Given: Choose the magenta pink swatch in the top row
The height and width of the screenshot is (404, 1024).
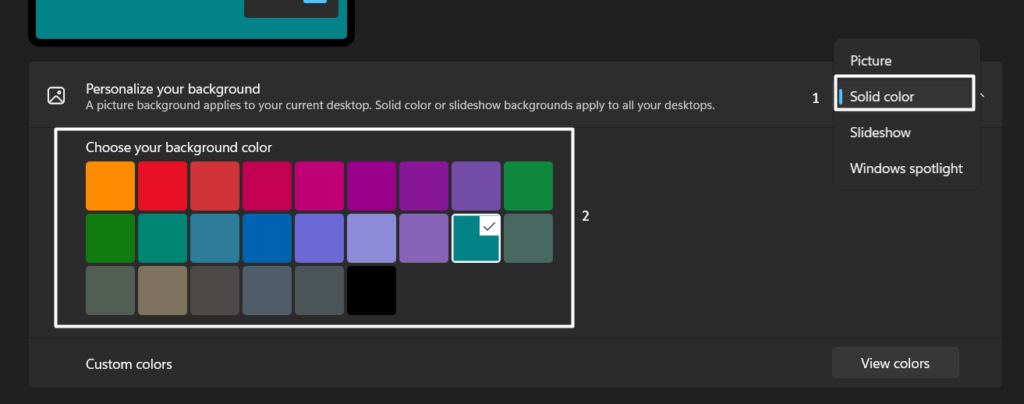Looking at the screenshot, I should pyautogui.click(x=319, y=186).
